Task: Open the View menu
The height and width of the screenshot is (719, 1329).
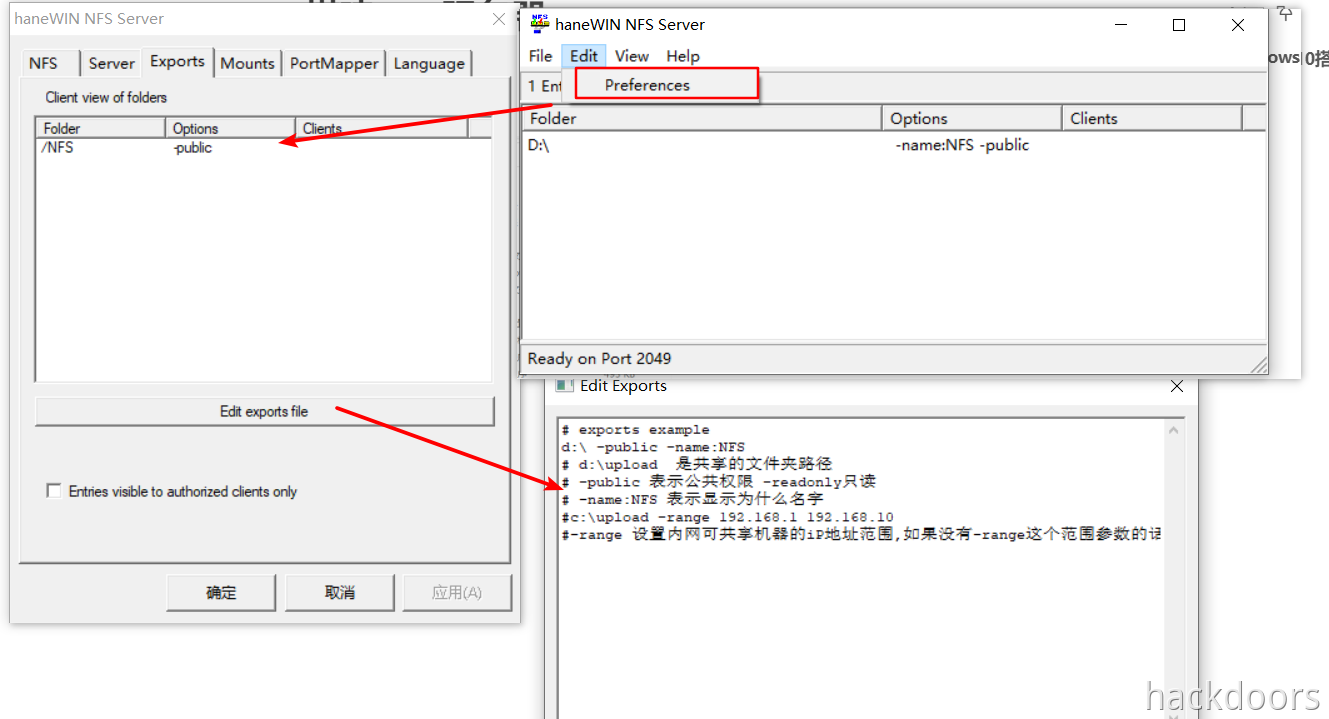Action: (x=632, y=56)
